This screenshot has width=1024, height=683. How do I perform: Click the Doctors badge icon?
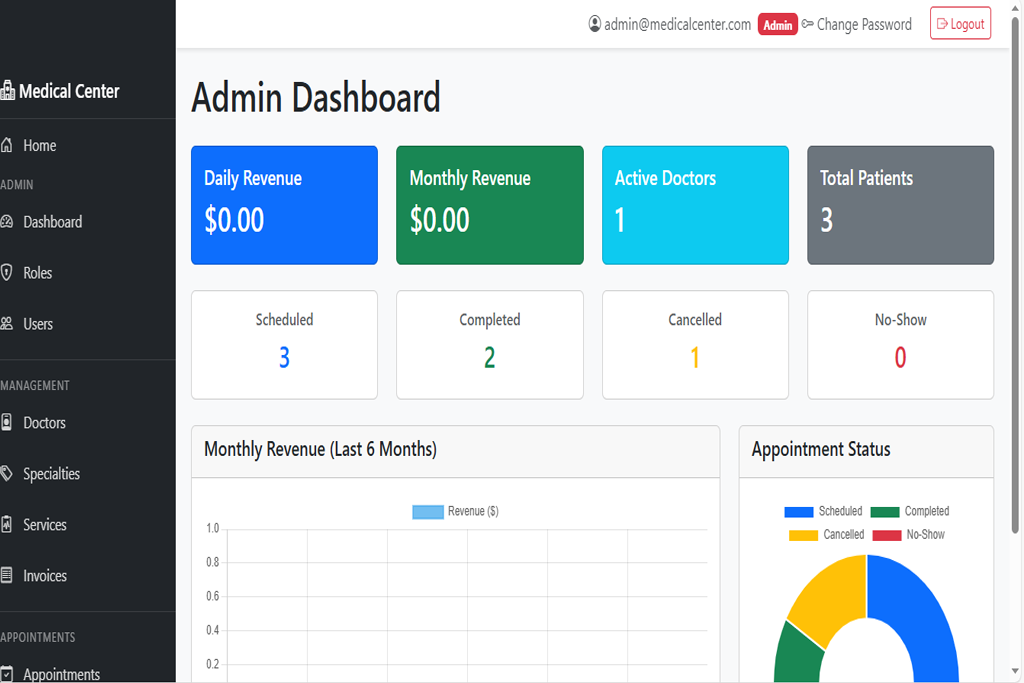point(7,423)
